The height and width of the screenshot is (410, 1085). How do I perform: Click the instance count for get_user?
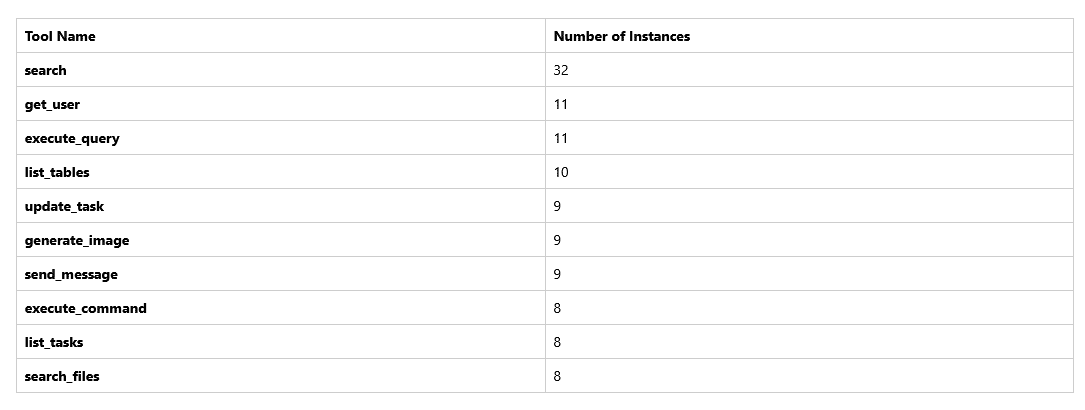[x=561, y=104]
